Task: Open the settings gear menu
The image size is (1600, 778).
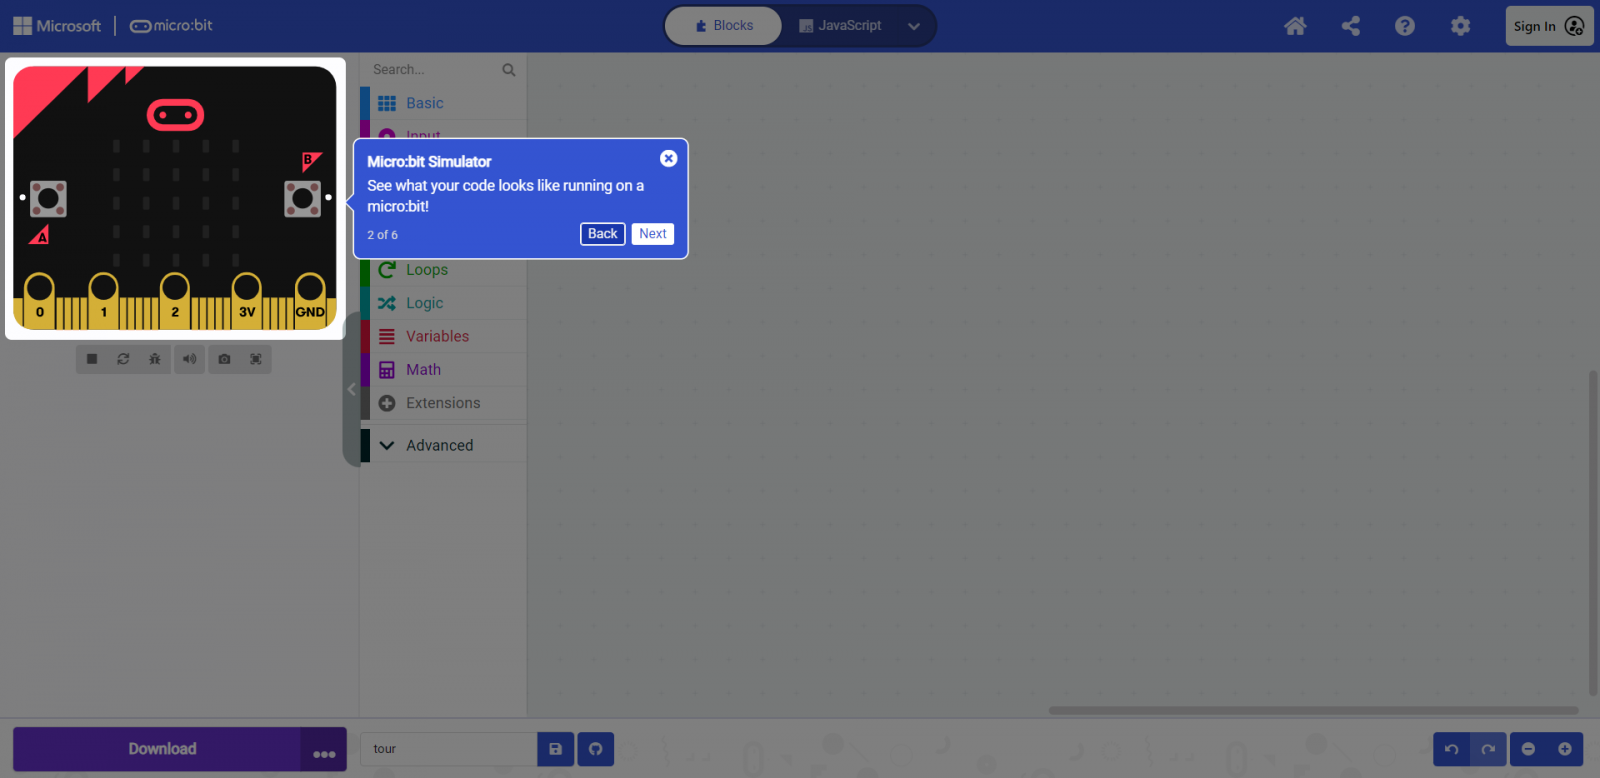Action: 1460,26
